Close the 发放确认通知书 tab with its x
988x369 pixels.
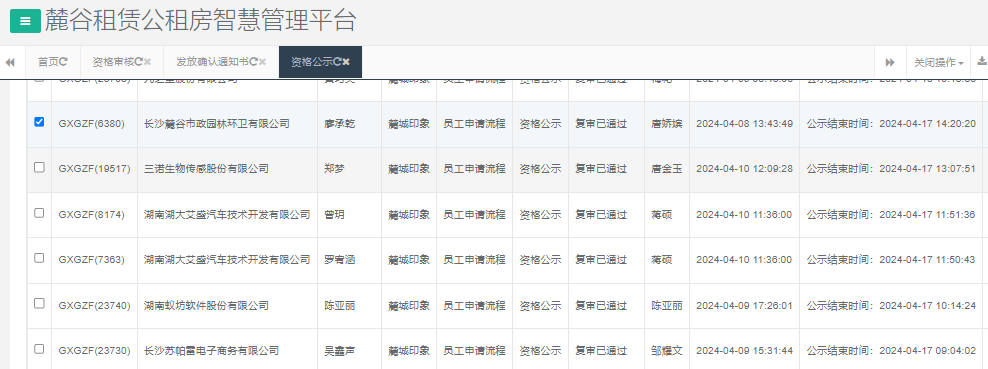tap(262, 62)
